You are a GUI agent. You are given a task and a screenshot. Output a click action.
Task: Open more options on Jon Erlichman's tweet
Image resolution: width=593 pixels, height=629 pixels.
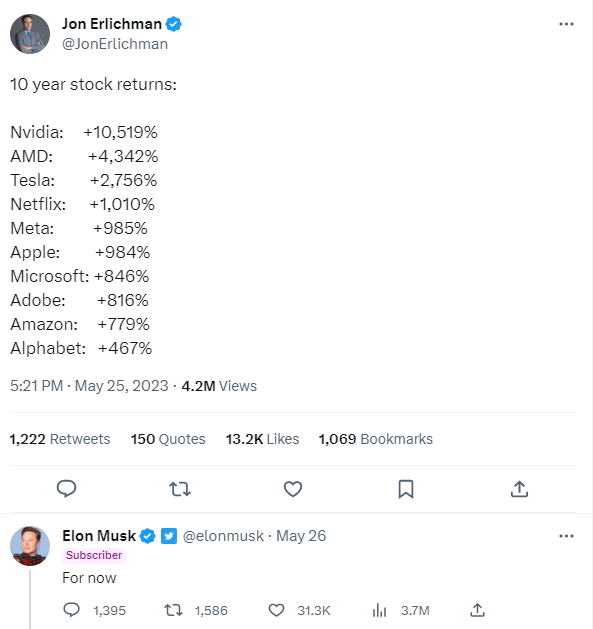pos(566,24)
